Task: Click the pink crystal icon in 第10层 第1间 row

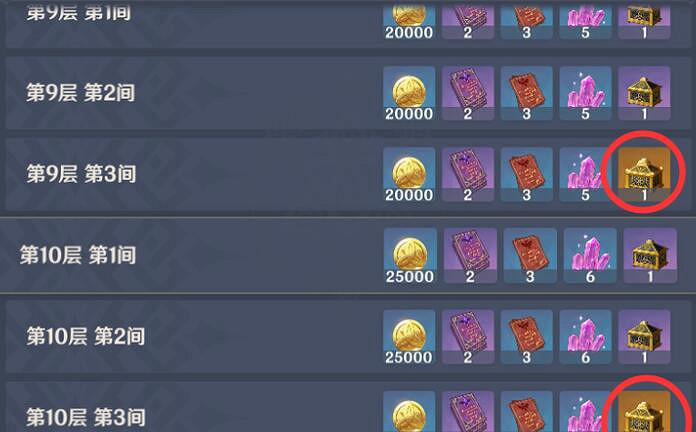Action: [x=590, y=256]
